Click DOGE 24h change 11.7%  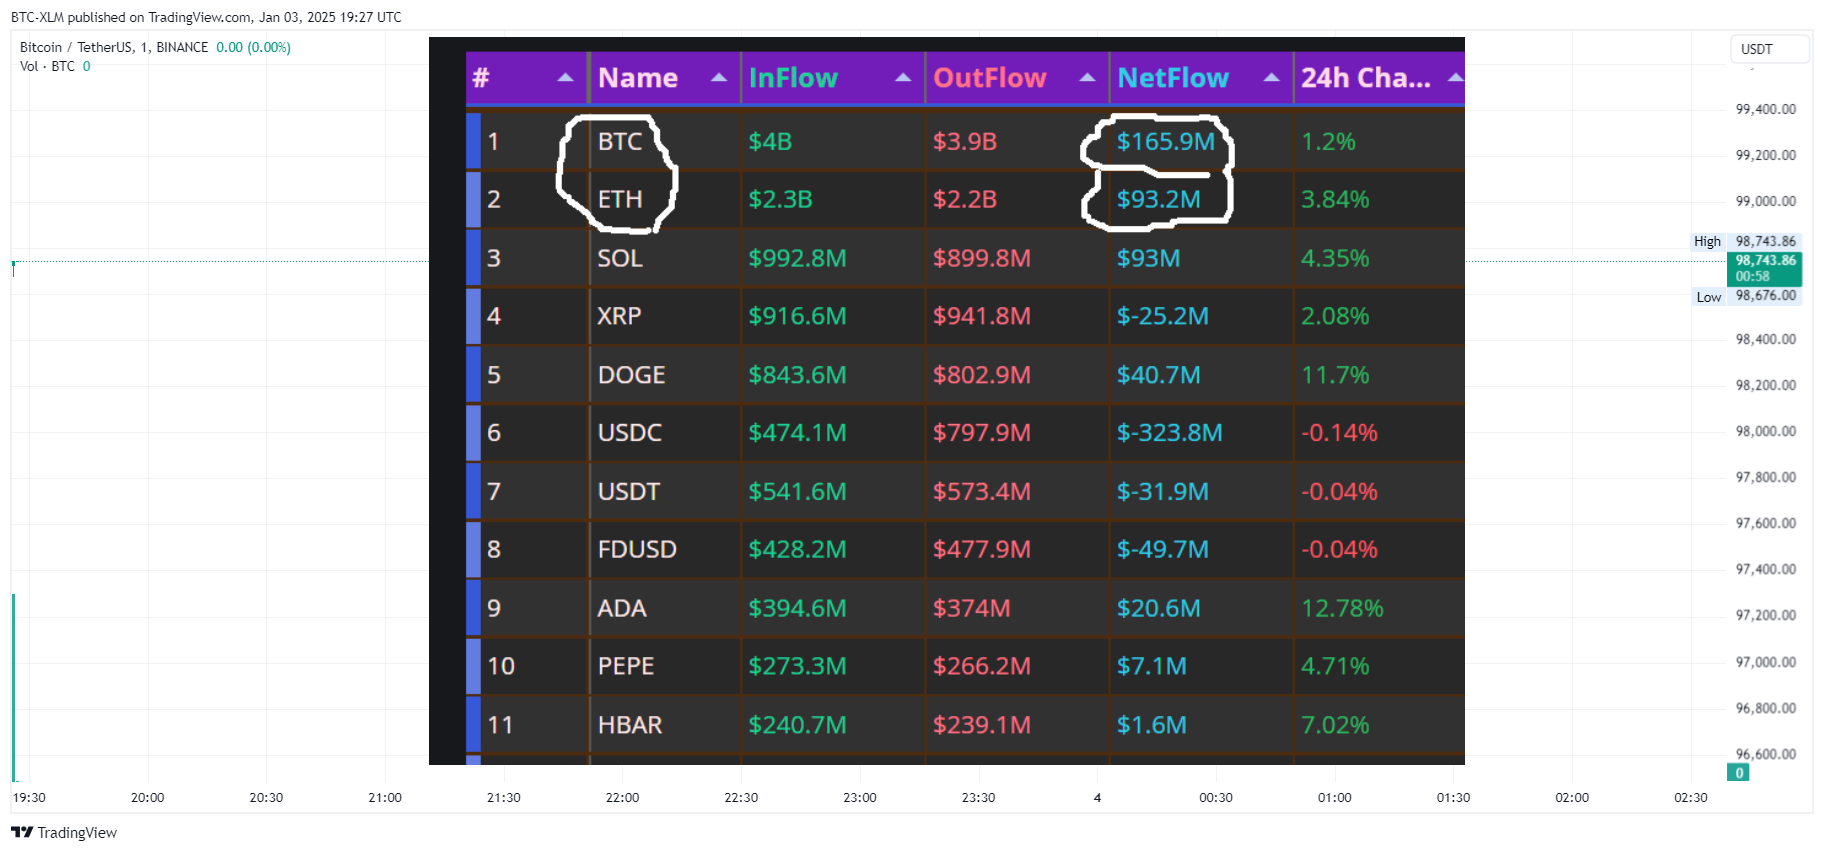click(x=1335, y=375)
